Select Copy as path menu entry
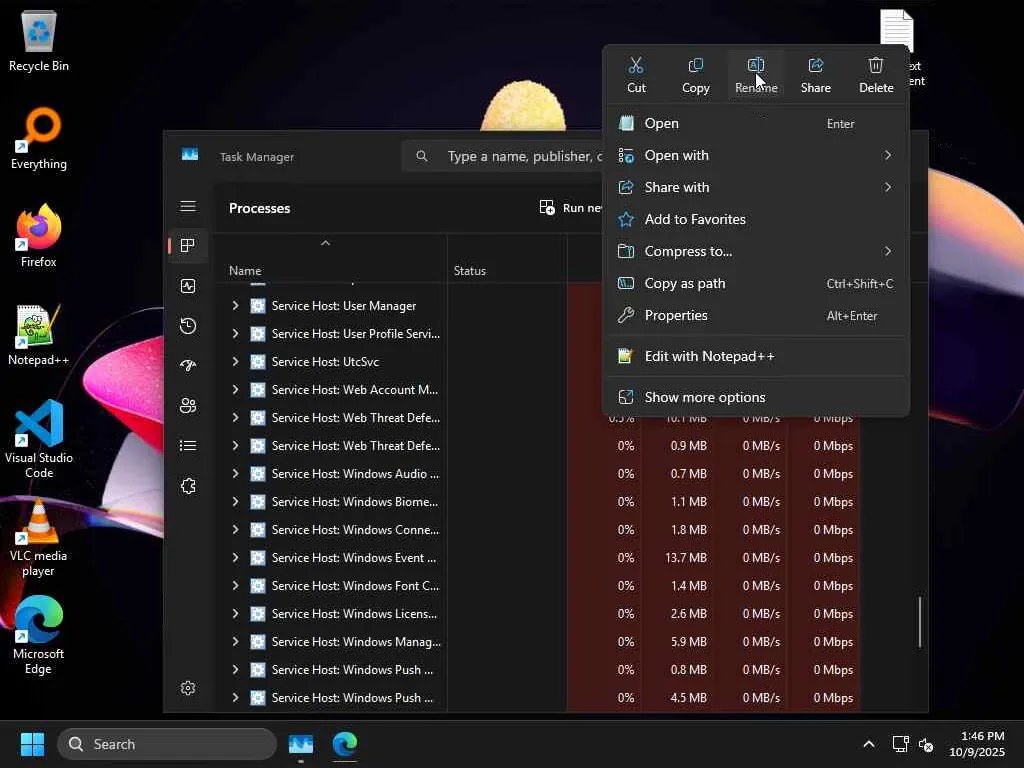Viewport: 1024px width, 768px height. 685,283
